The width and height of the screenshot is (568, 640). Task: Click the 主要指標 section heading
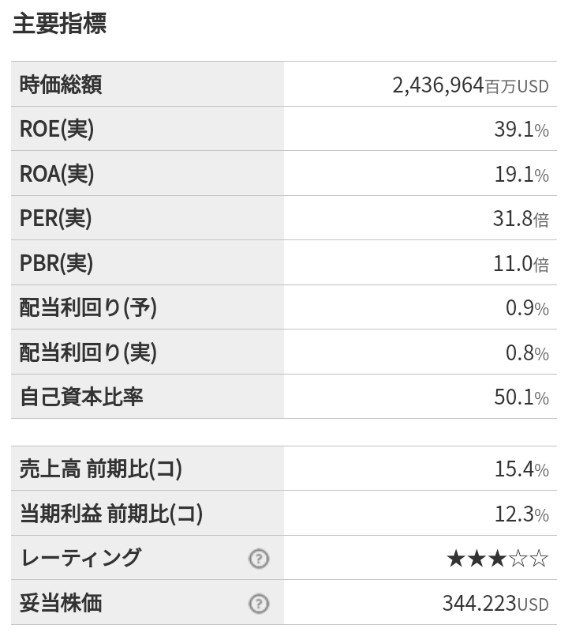click(60, 23)
